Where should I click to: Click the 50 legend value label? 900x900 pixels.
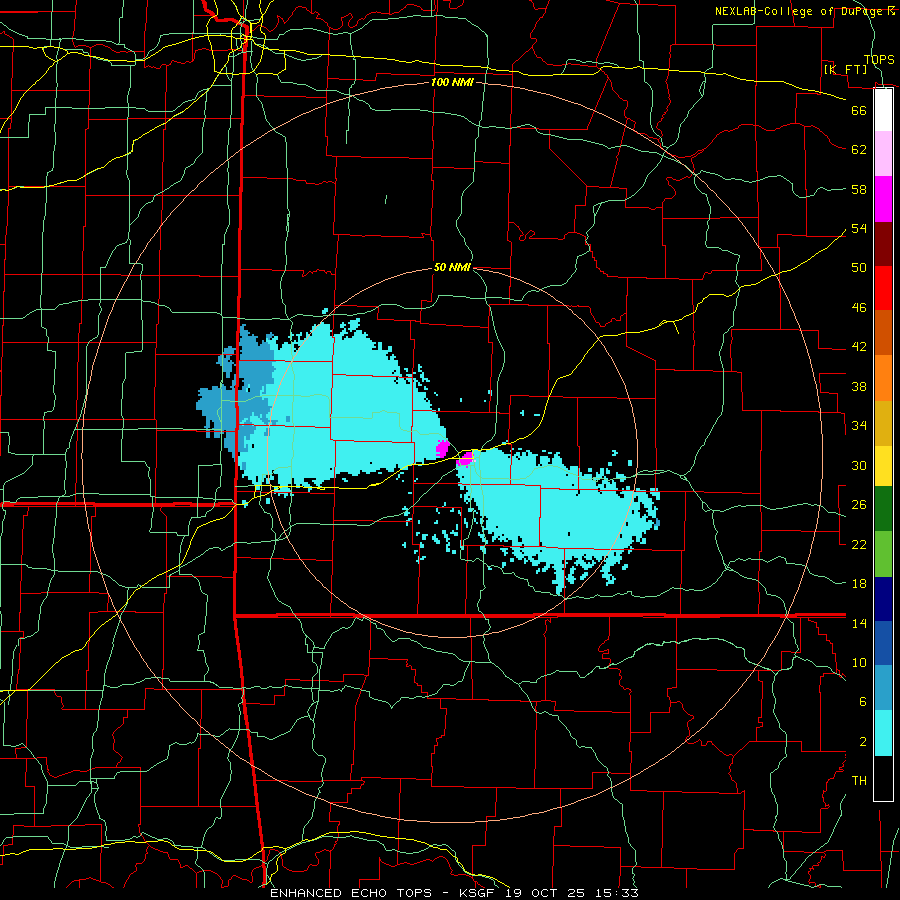859,268
